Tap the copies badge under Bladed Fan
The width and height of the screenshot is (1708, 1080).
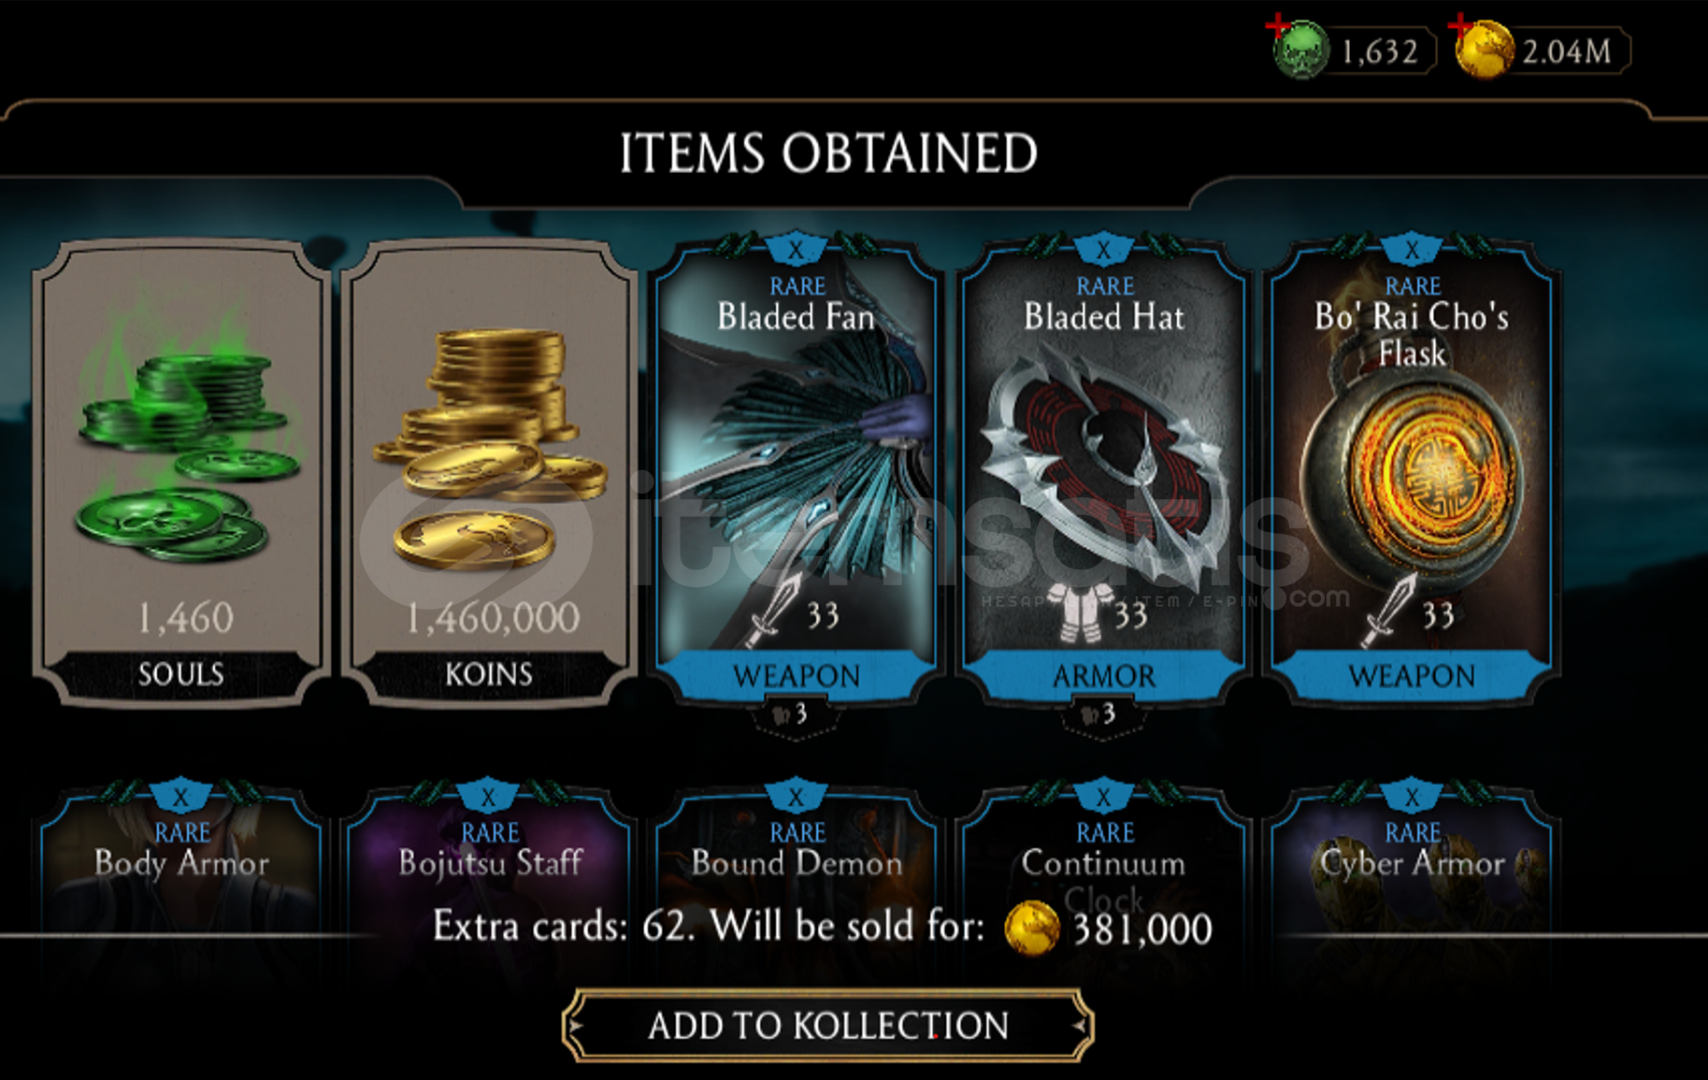coord(795,716)
